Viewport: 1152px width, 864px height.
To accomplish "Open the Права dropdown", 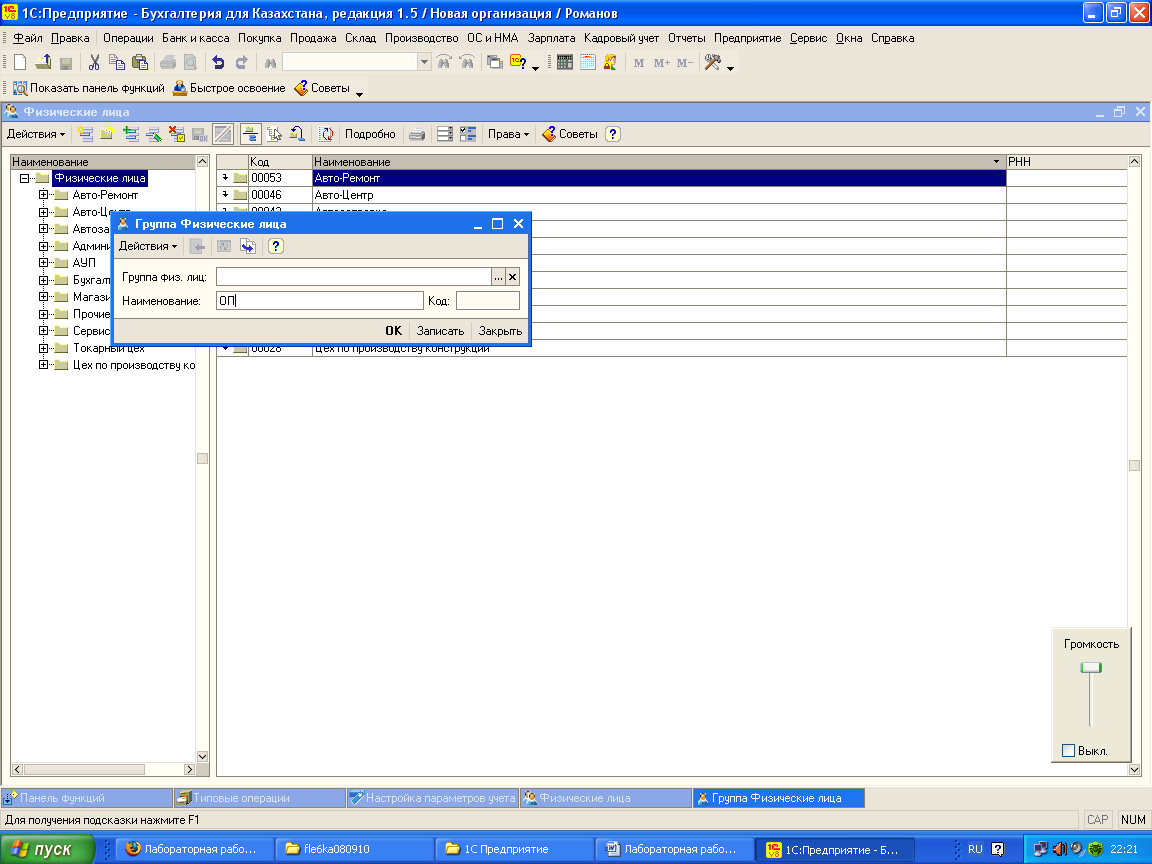I will [x=508, y=134].
